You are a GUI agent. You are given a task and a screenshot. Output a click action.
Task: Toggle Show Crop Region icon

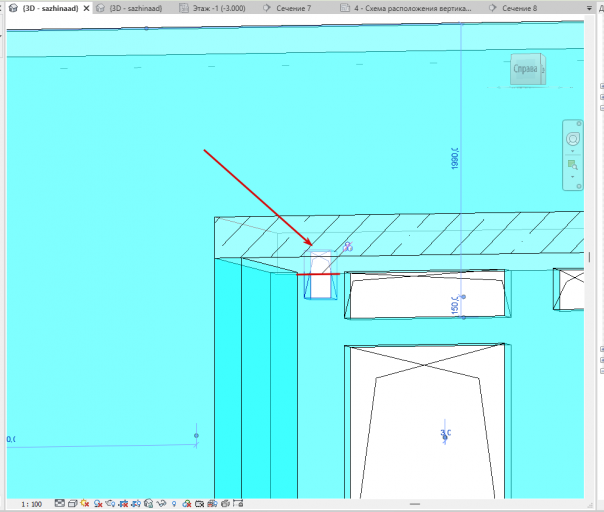coord(136,504)
